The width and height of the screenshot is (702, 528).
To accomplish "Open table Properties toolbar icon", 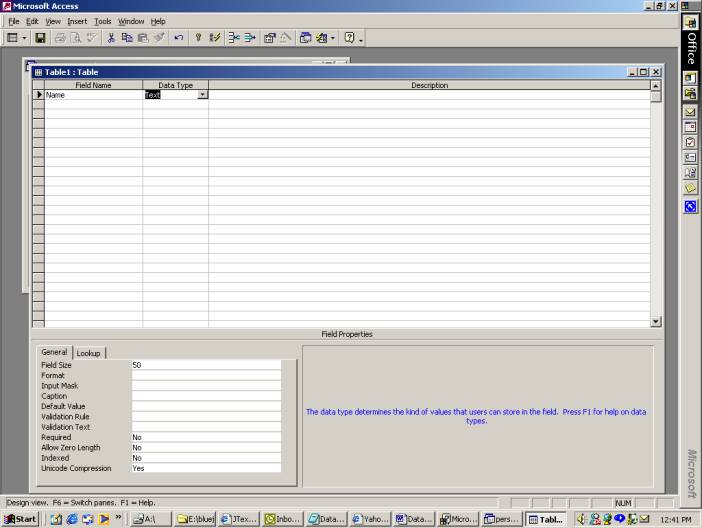I will 270,38.
